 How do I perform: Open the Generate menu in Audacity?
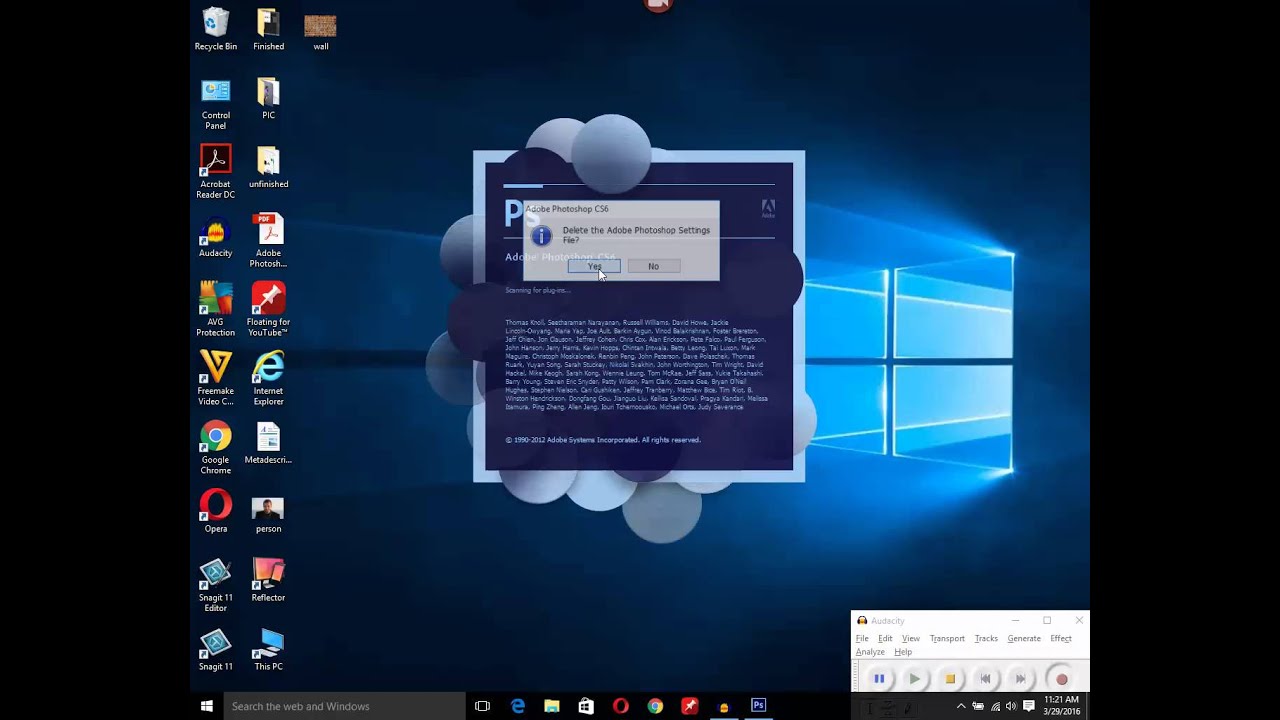(1023, 638)
